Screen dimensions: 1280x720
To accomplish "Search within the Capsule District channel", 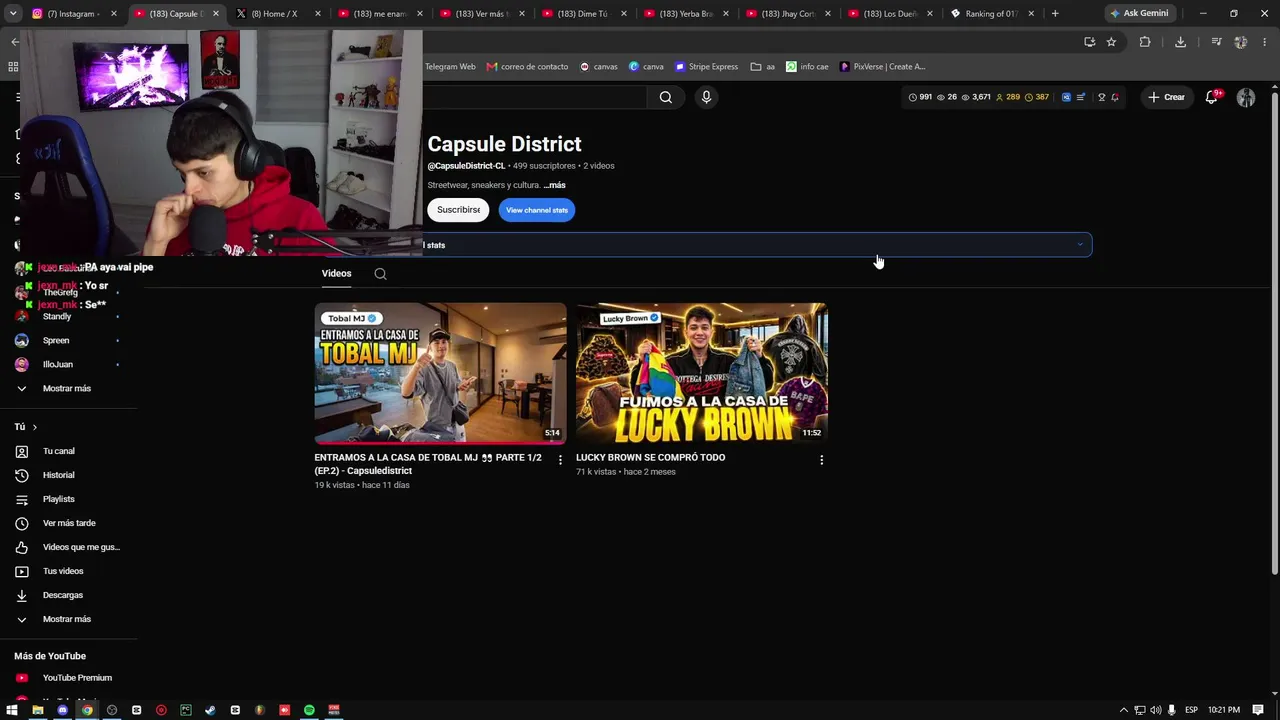I will [380, 274].
